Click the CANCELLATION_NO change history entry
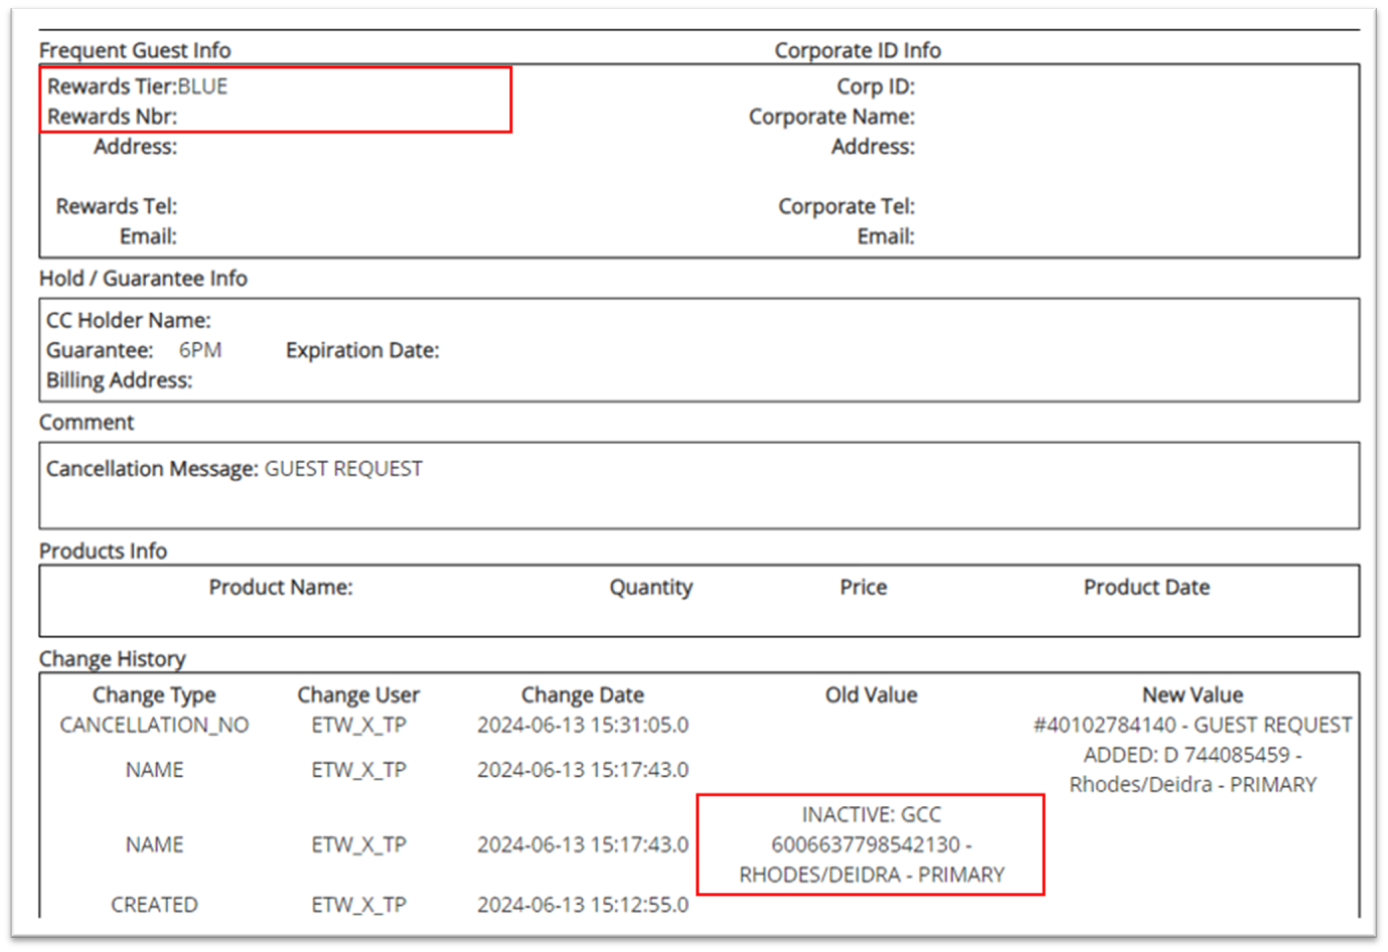 [x=154, y=725]
